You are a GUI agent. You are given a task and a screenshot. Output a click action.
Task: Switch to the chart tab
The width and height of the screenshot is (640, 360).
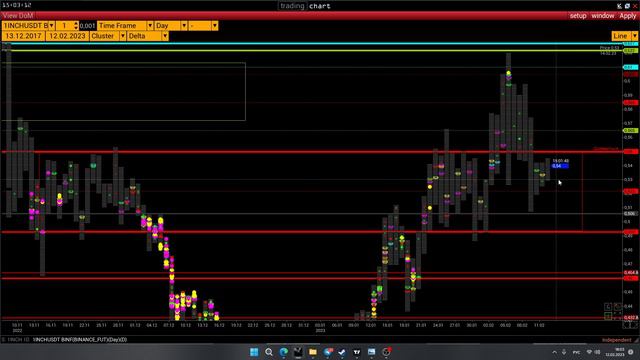320,6
